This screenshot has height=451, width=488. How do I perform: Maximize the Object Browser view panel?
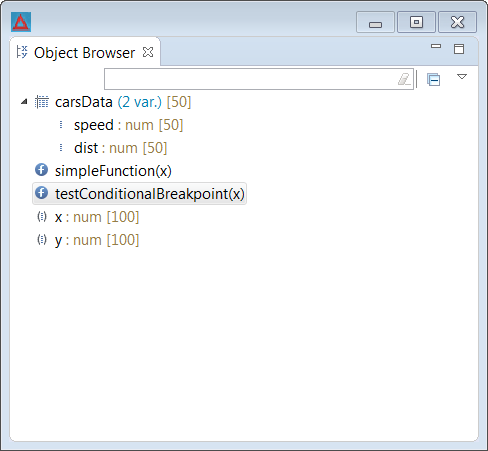pos(459,49)
